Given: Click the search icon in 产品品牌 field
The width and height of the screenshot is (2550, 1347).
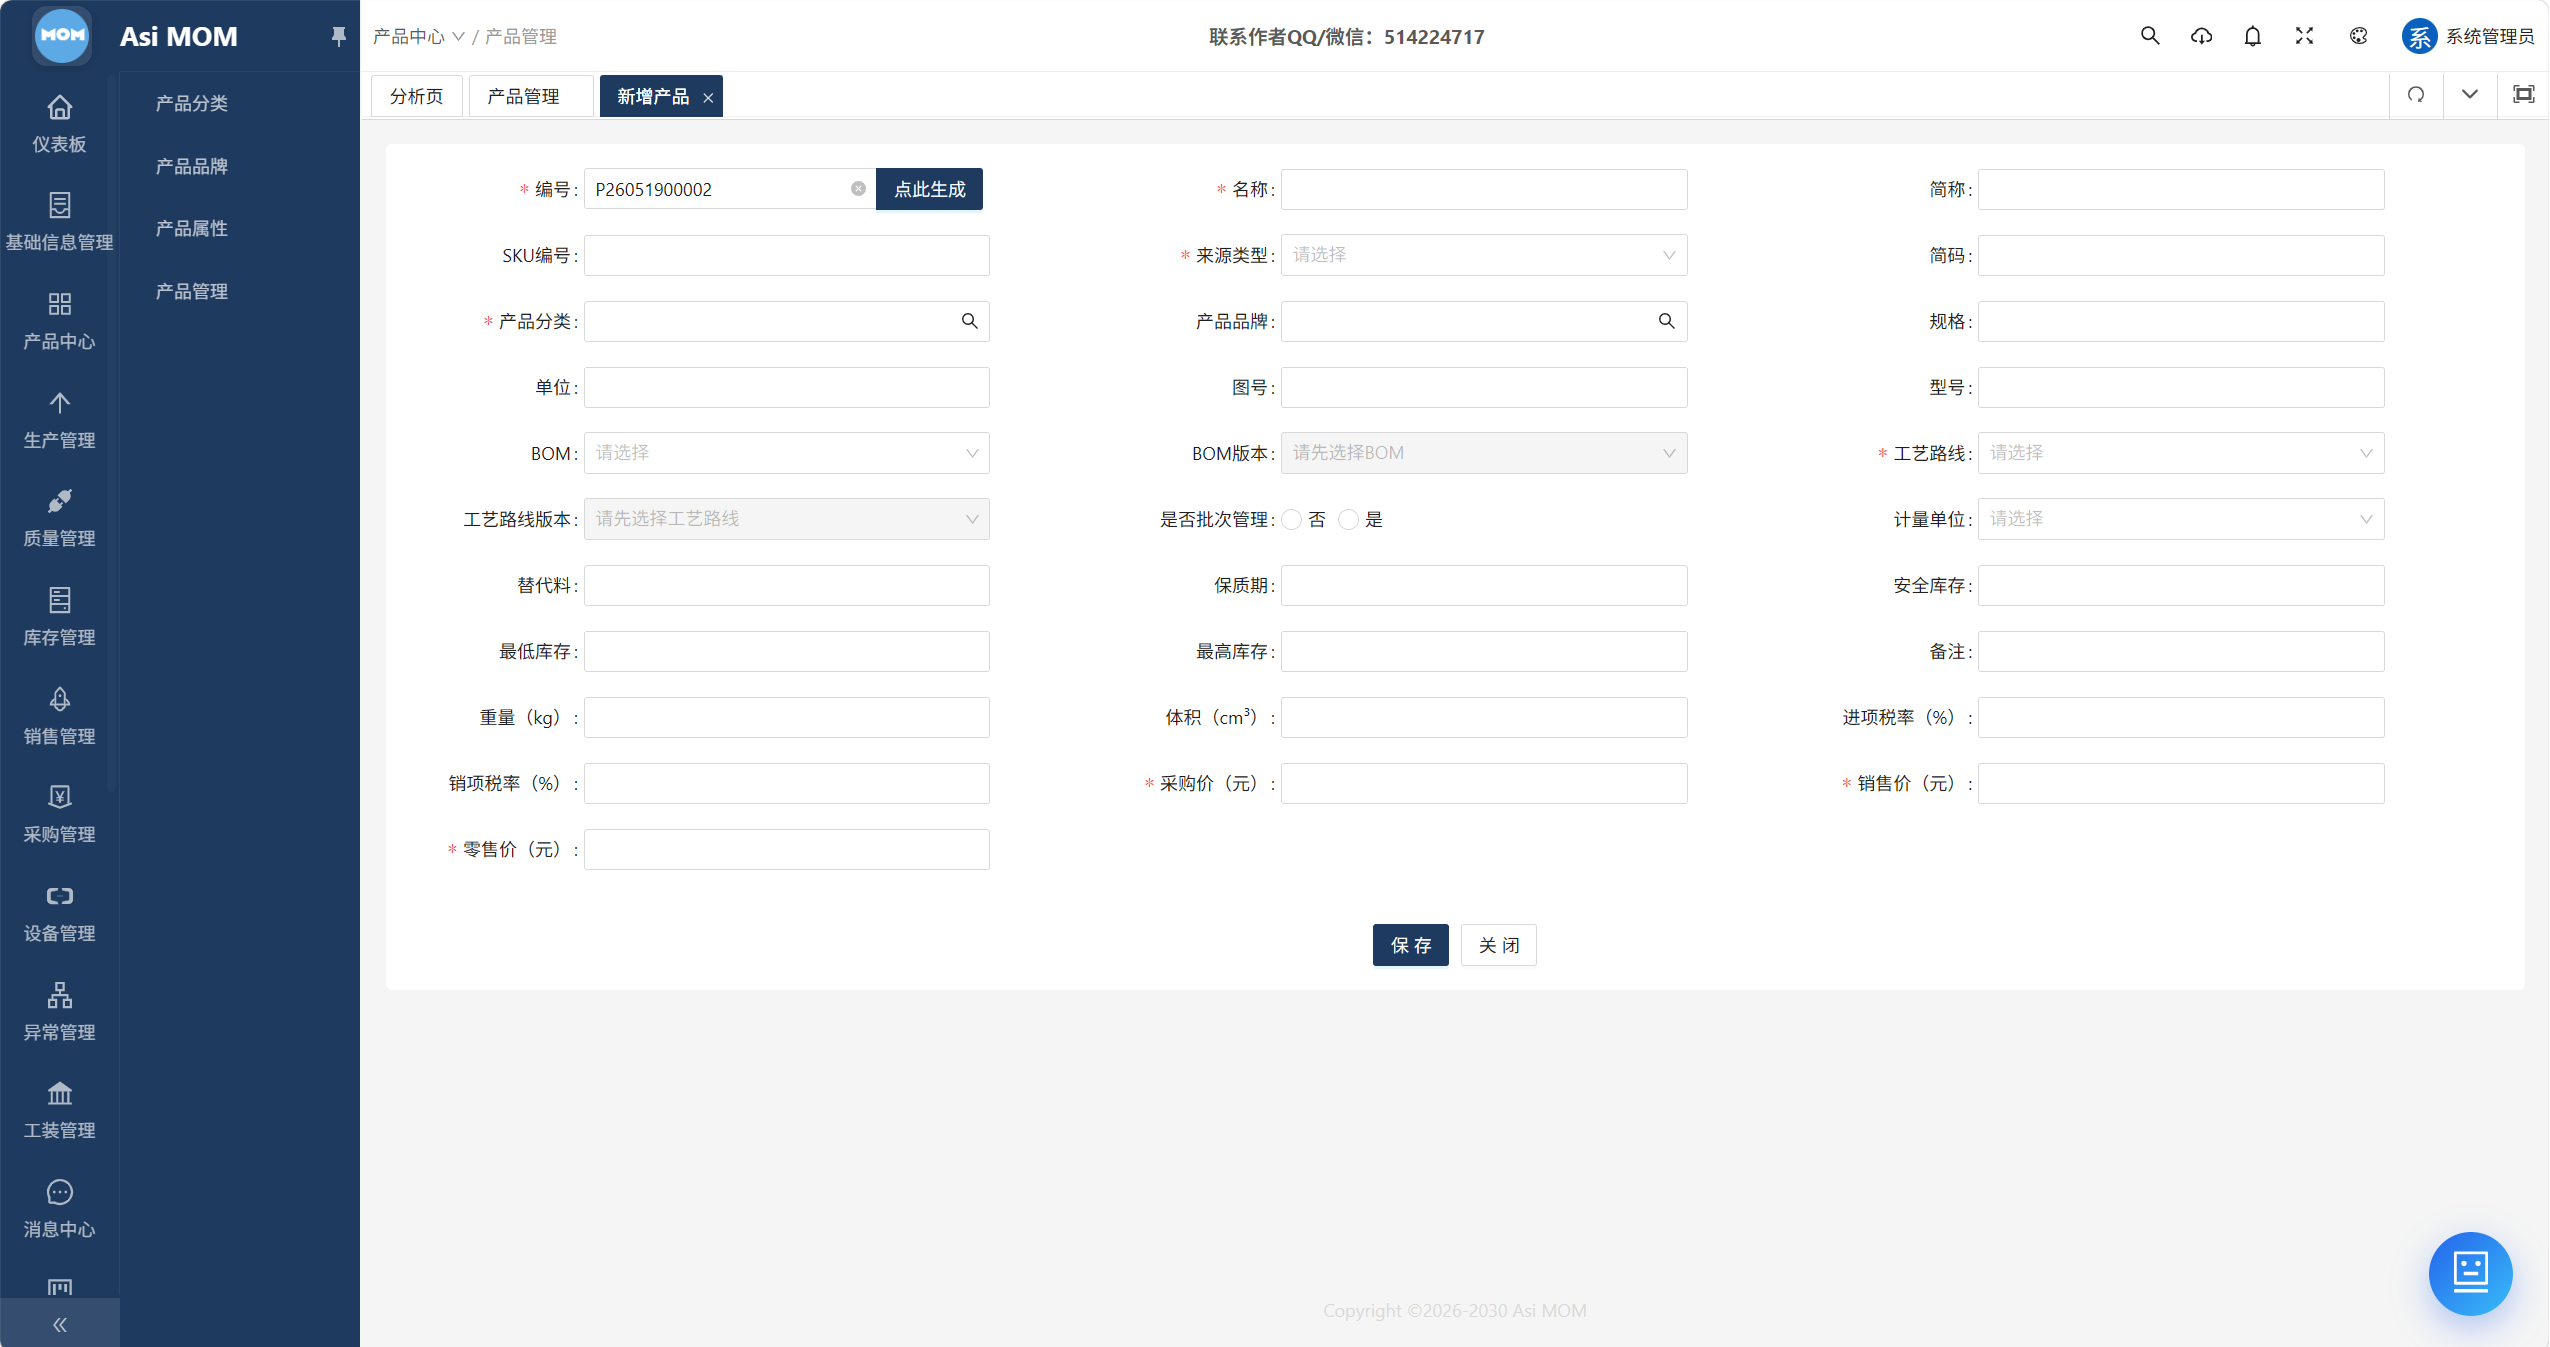Looking at the screenshot, I should 1666,321.
